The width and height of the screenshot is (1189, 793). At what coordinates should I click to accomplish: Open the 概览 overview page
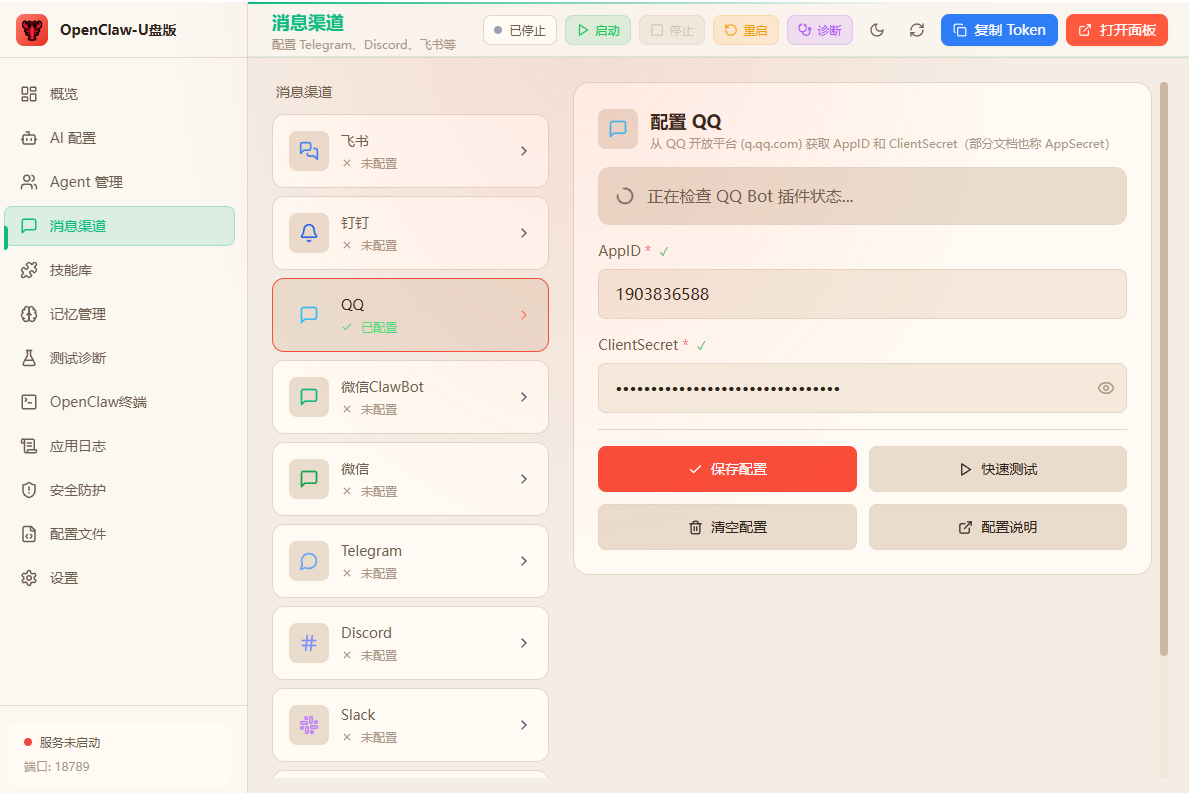point(120,94)
